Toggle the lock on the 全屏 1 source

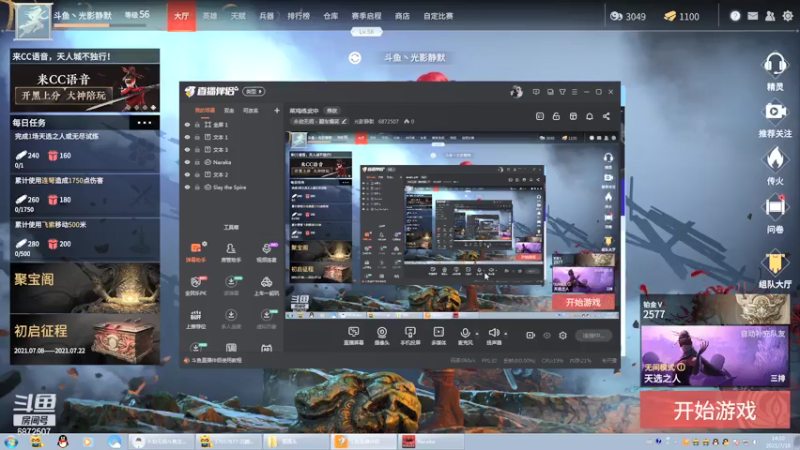point(197,124)
